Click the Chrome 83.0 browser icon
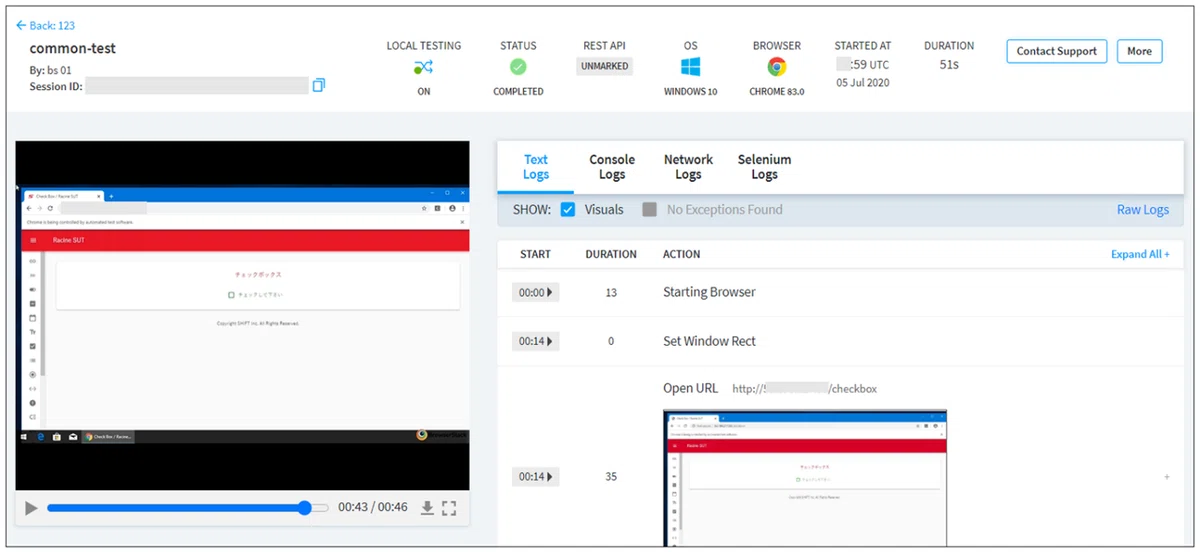 777,67
